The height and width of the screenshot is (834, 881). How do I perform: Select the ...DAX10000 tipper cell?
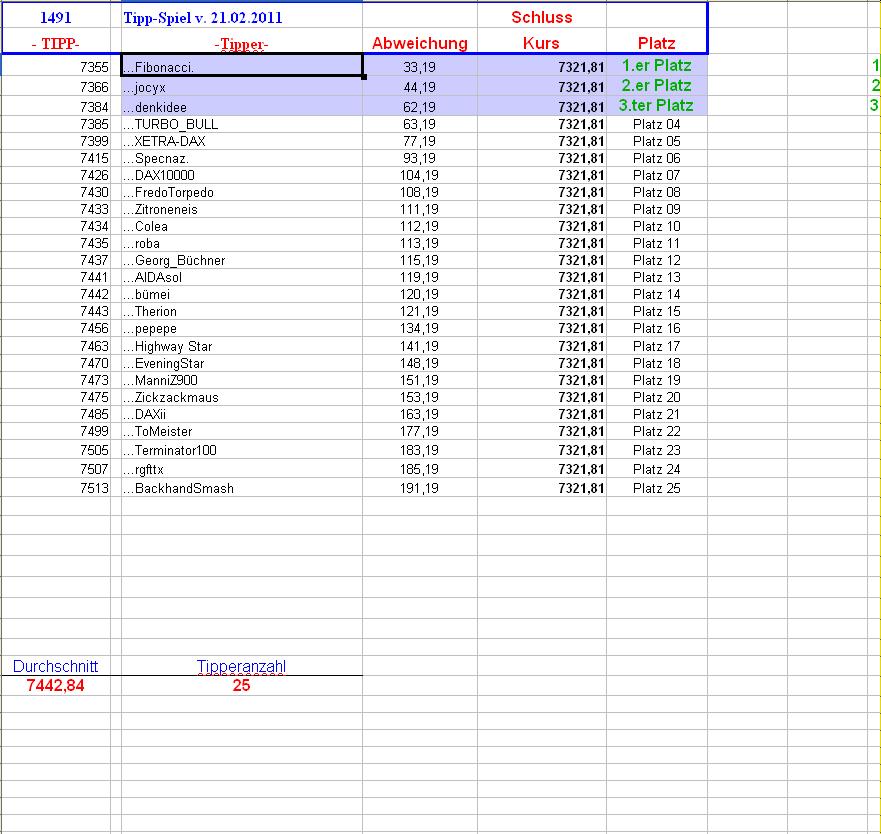pos(242,175)
